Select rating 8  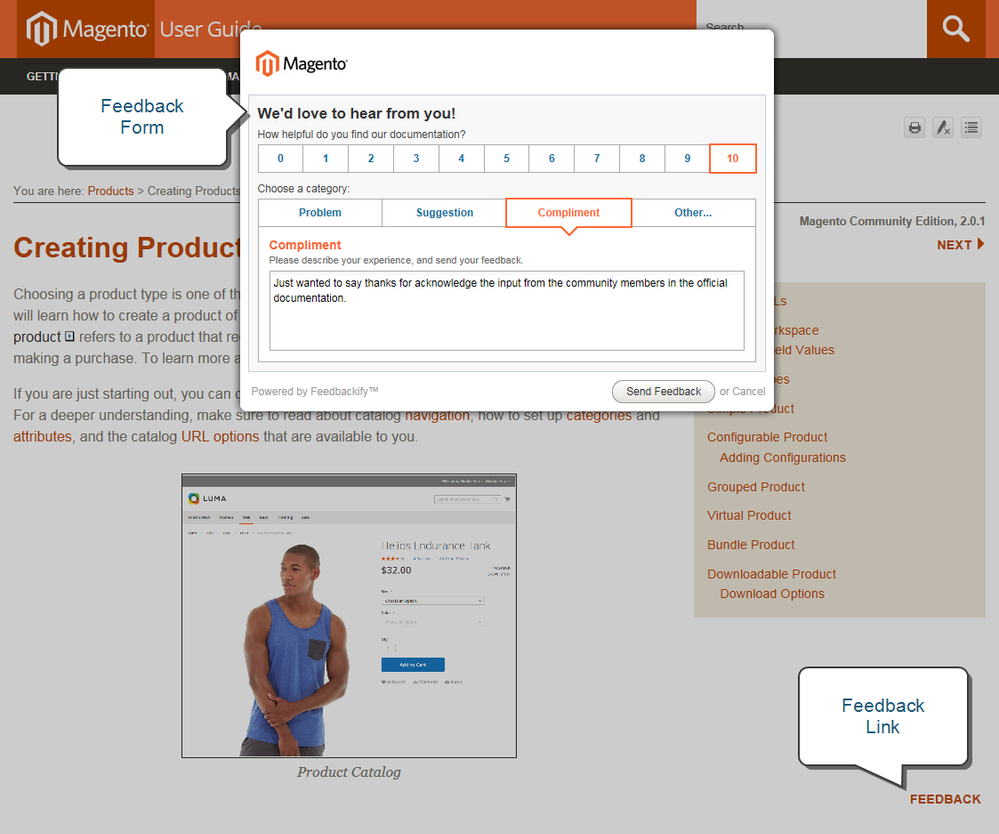coord(642,159)
